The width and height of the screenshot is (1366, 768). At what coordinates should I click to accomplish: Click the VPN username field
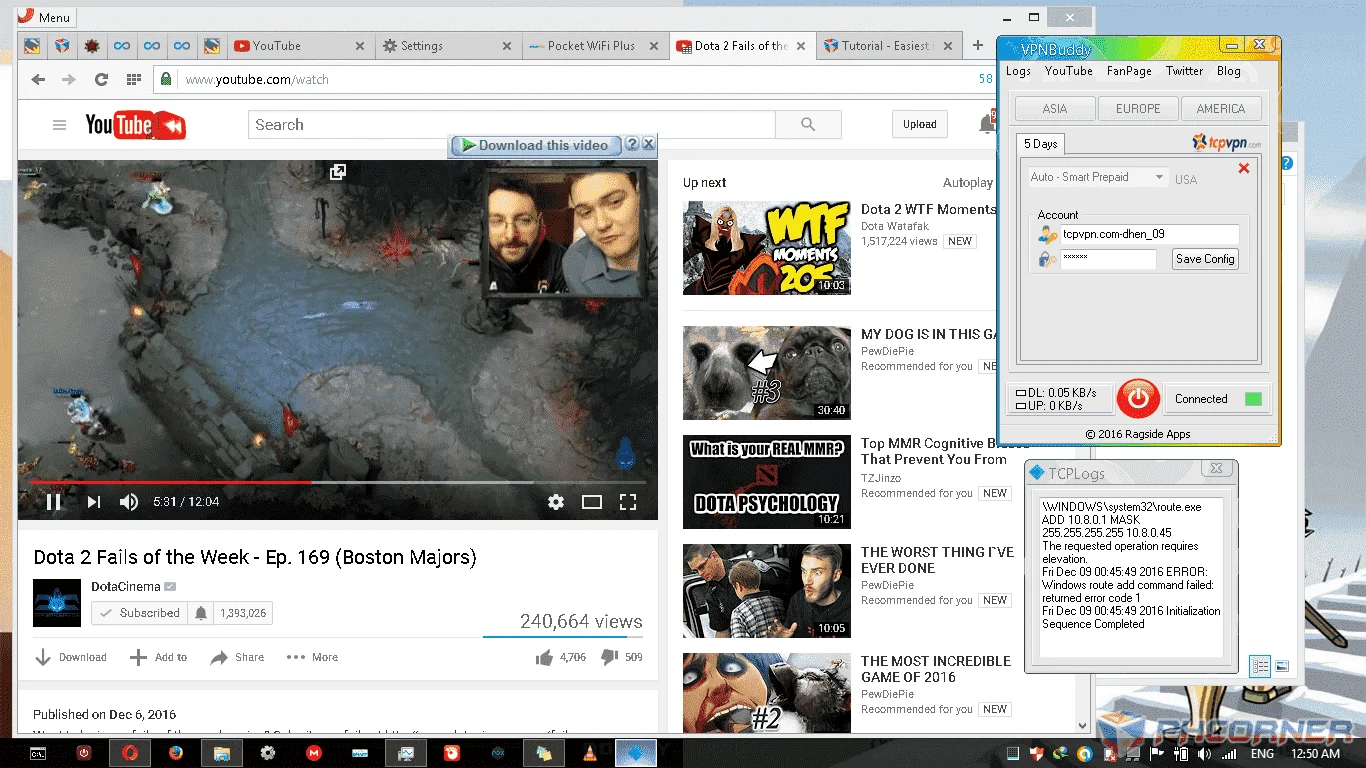point(1149,234)
